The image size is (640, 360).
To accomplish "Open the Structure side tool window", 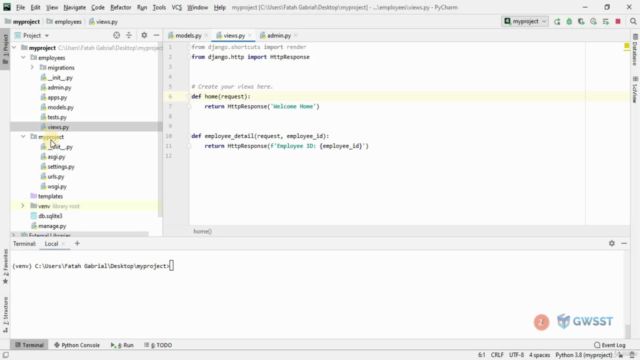I will tap(5, 315).
